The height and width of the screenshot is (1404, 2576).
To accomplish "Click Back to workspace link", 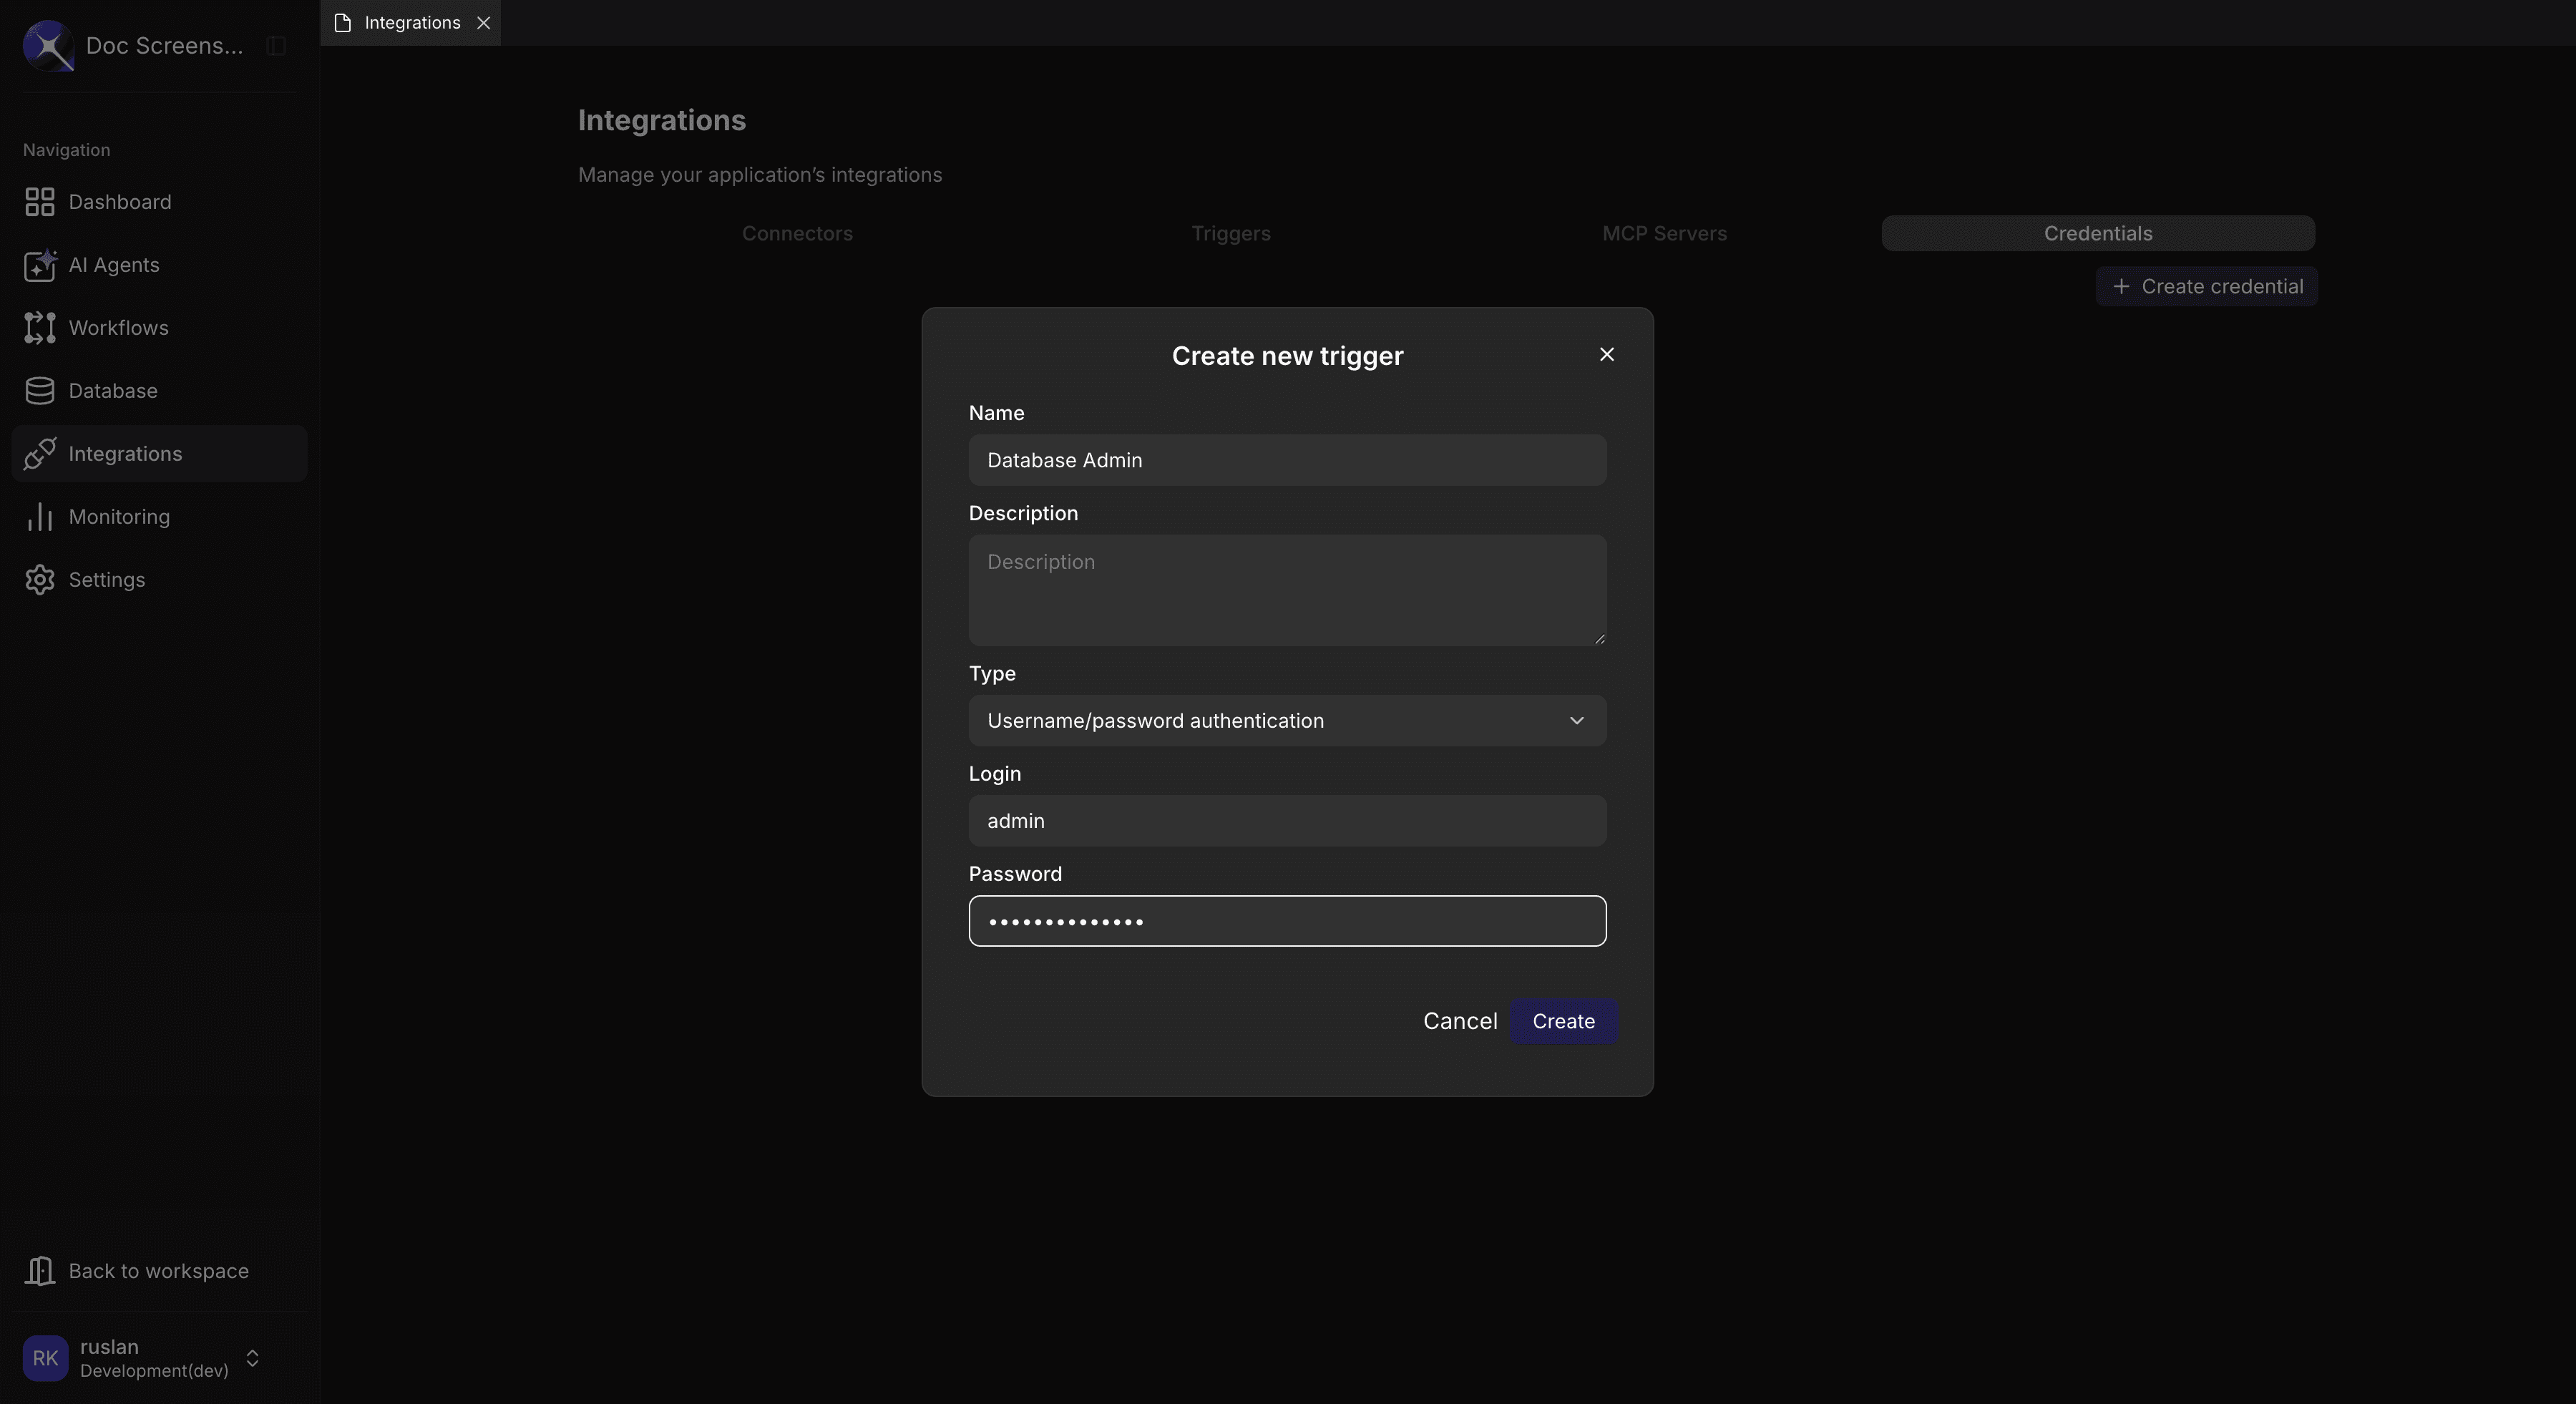I will (x=158, y=1270).
